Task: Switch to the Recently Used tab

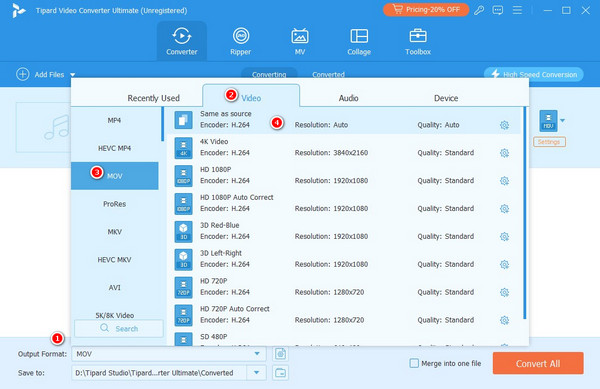Action: coord(153,98)
